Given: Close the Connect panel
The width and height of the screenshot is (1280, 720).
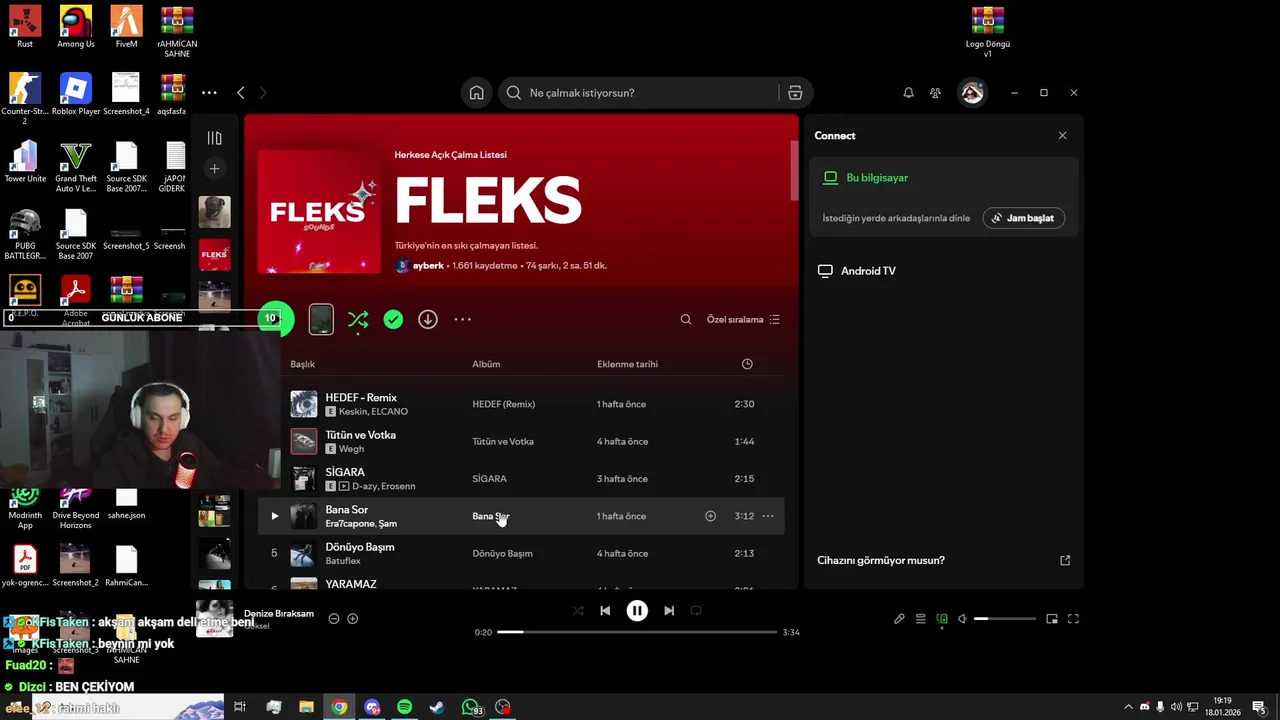Looking at the screenshot, I should point(1062,136).
